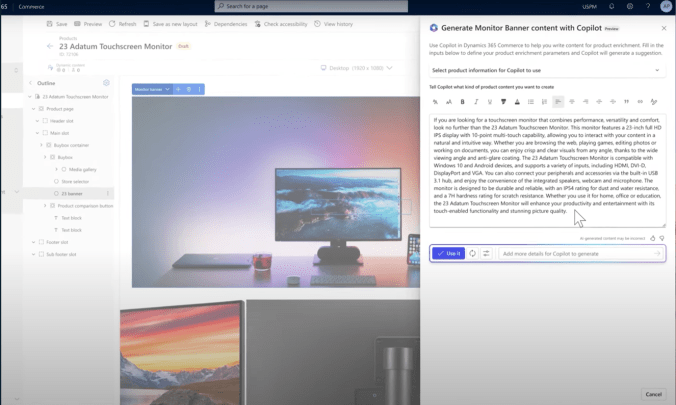Give thumbs down to the generated content

click(x=662, y=238)
